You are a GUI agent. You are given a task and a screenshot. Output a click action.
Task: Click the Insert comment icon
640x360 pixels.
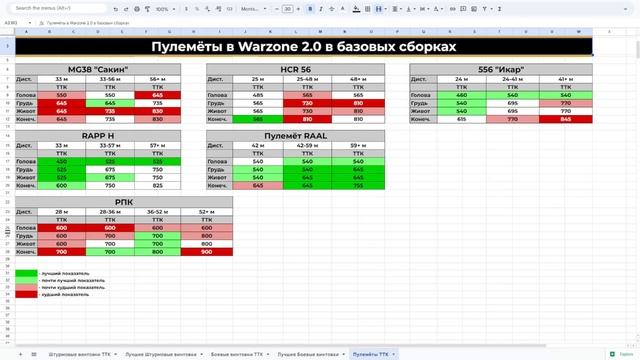[463, 9]
